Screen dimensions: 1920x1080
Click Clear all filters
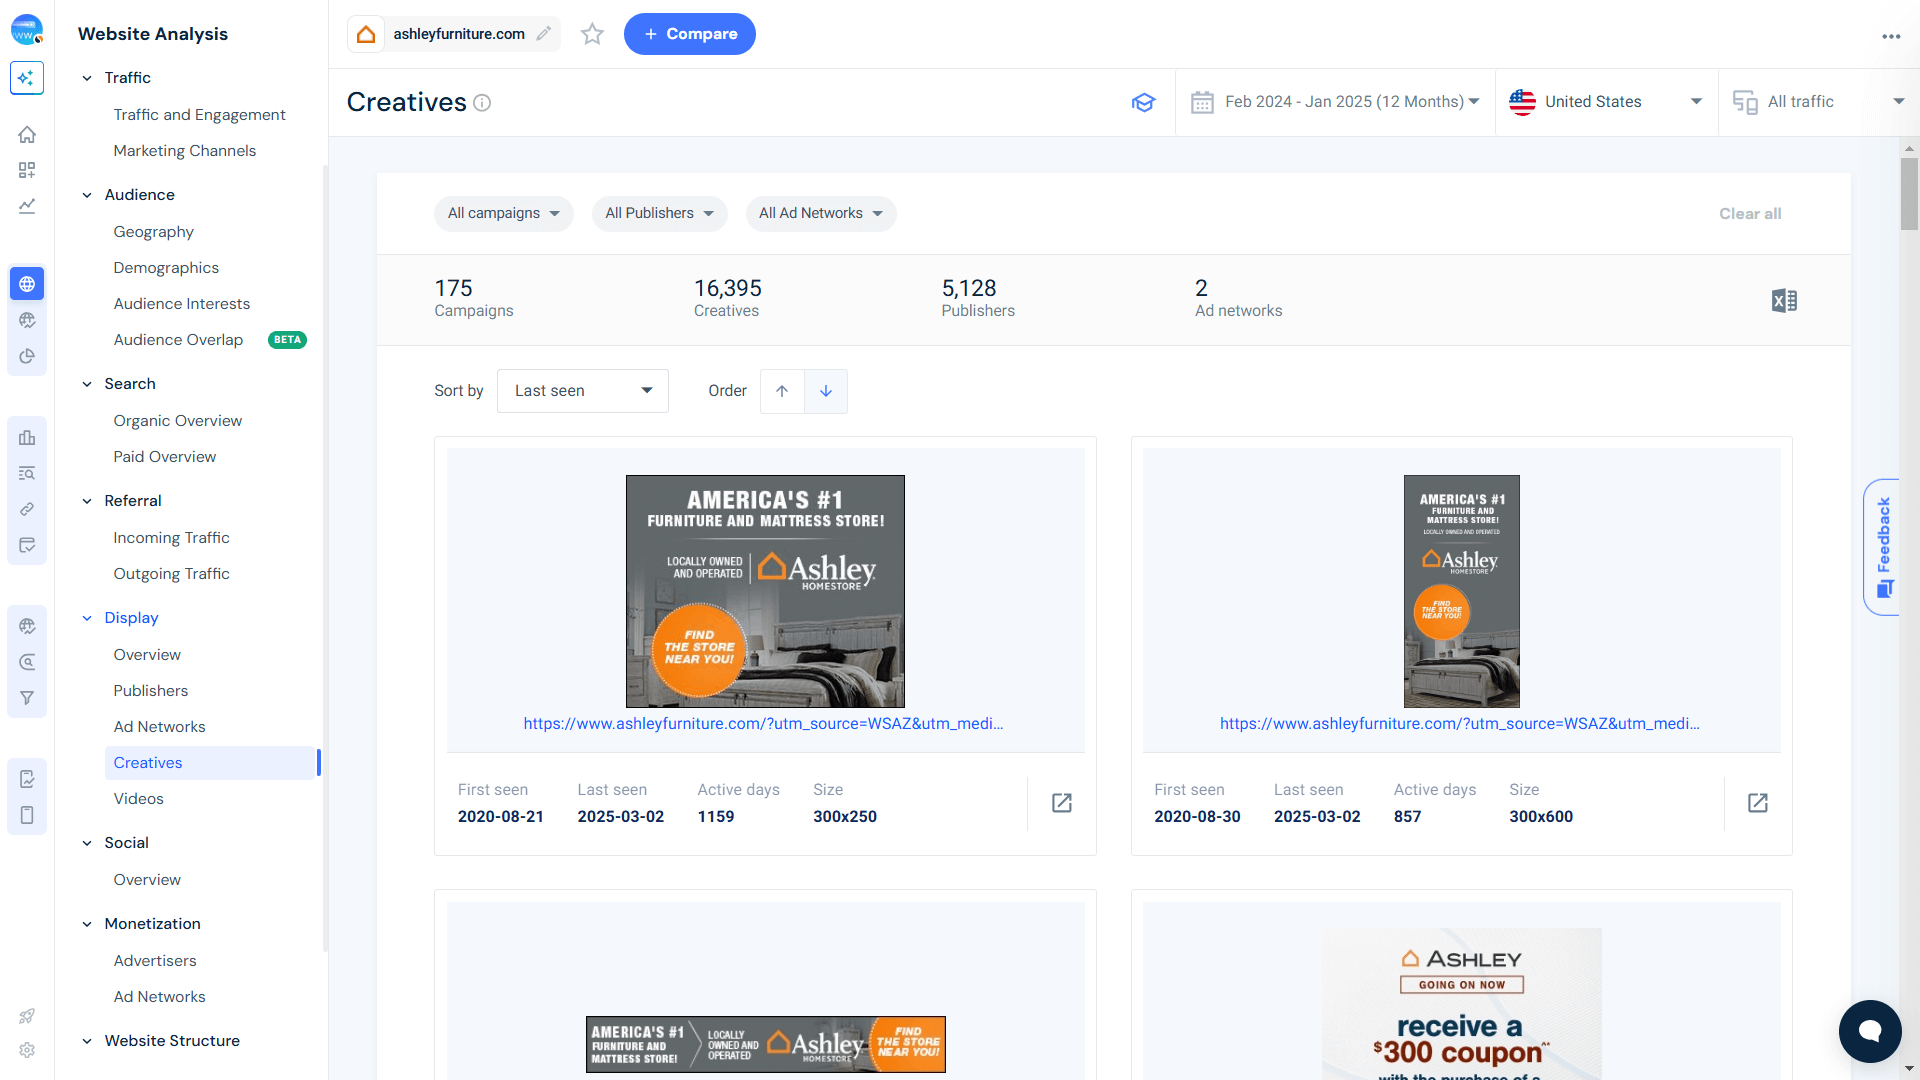pyautogui.click(x=1750, y=214)
